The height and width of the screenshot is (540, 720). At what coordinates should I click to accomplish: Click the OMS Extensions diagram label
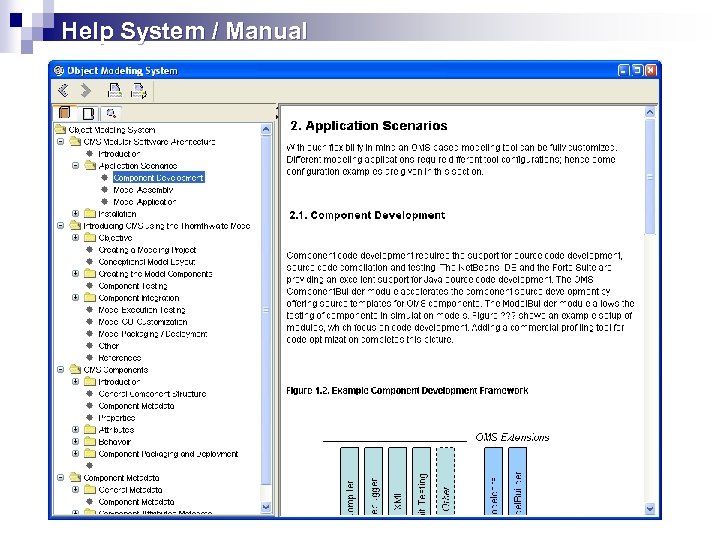pos(512,437)
